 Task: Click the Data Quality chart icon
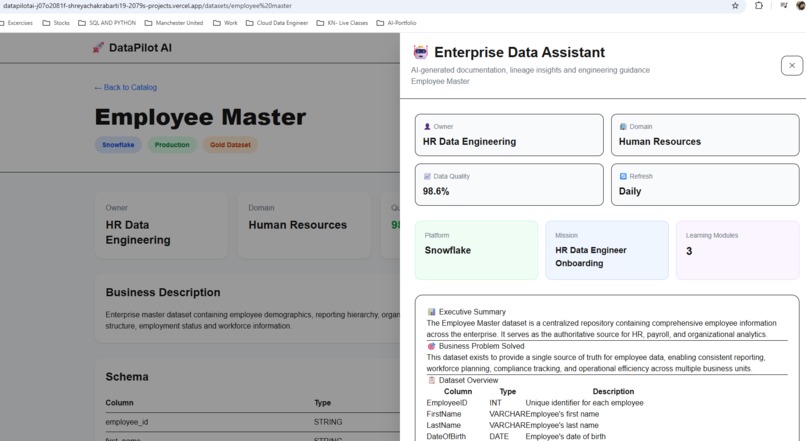click(x=427, y=176)
